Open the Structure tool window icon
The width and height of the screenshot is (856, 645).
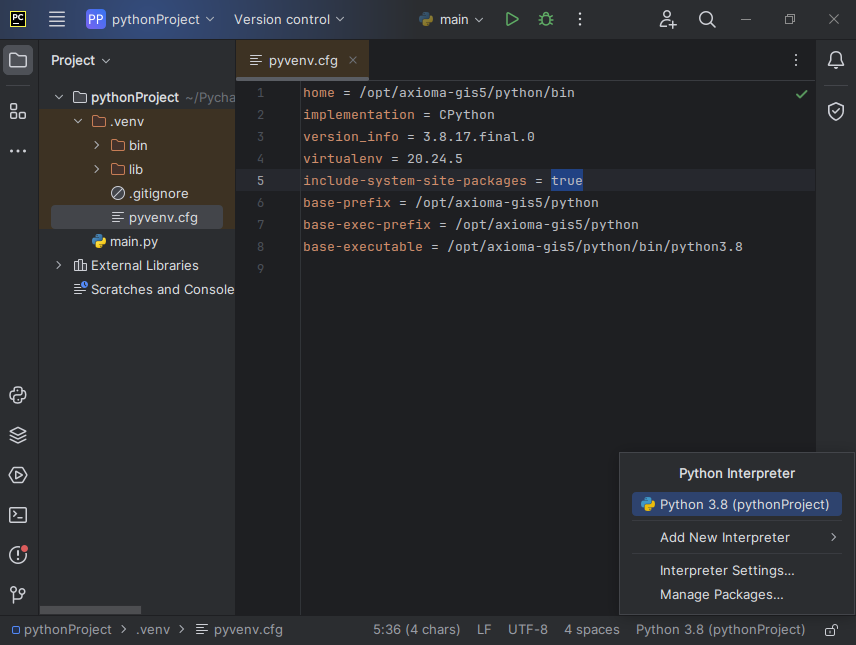[x=18, y=111]
